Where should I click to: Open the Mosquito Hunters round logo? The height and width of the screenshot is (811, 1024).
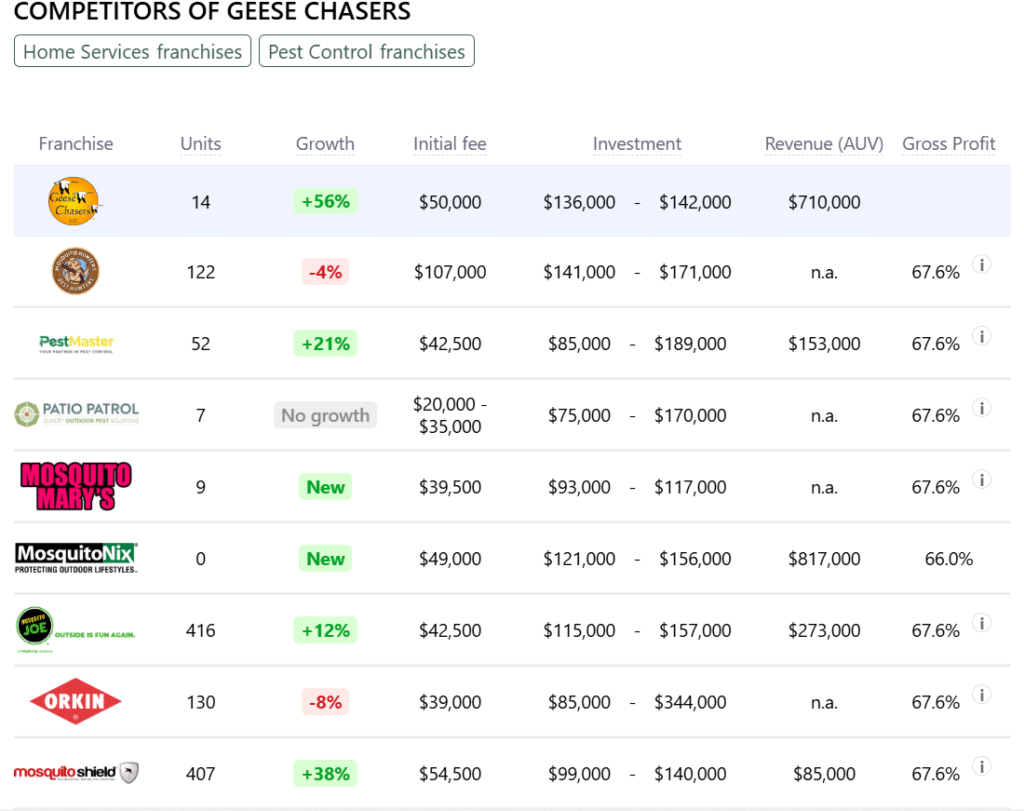75,271
